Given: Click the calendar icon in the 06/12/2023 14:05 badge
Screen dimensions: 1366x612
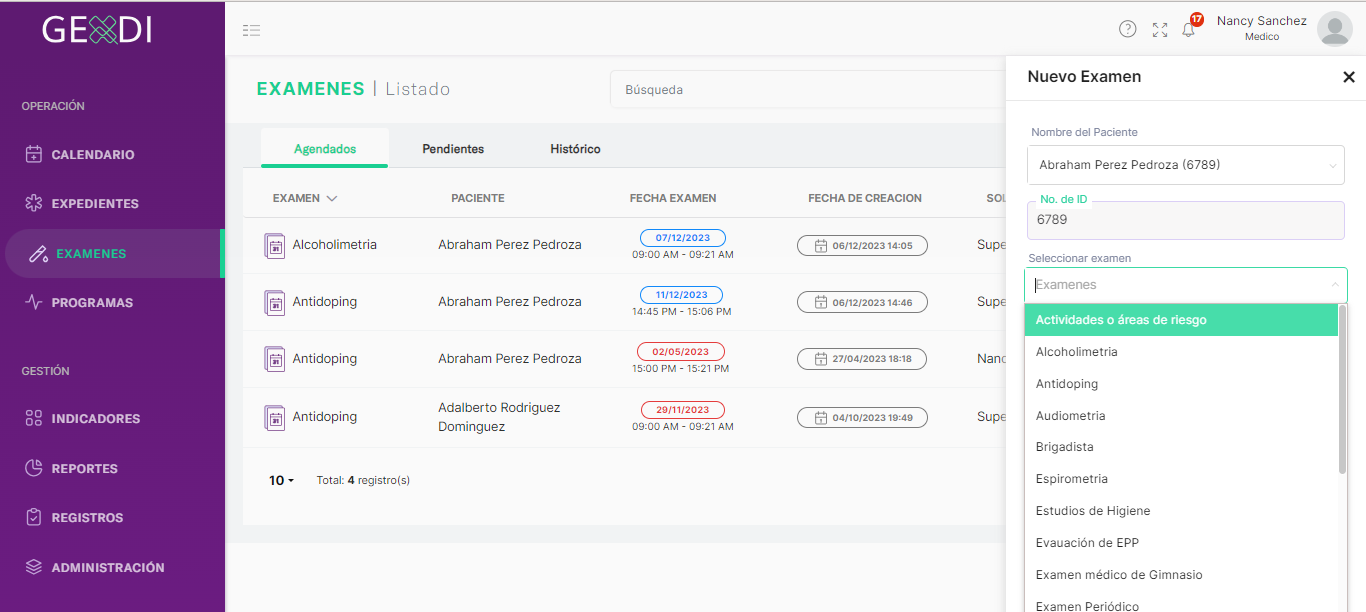Looking at the screenshot, I should (x=821, y=246).
